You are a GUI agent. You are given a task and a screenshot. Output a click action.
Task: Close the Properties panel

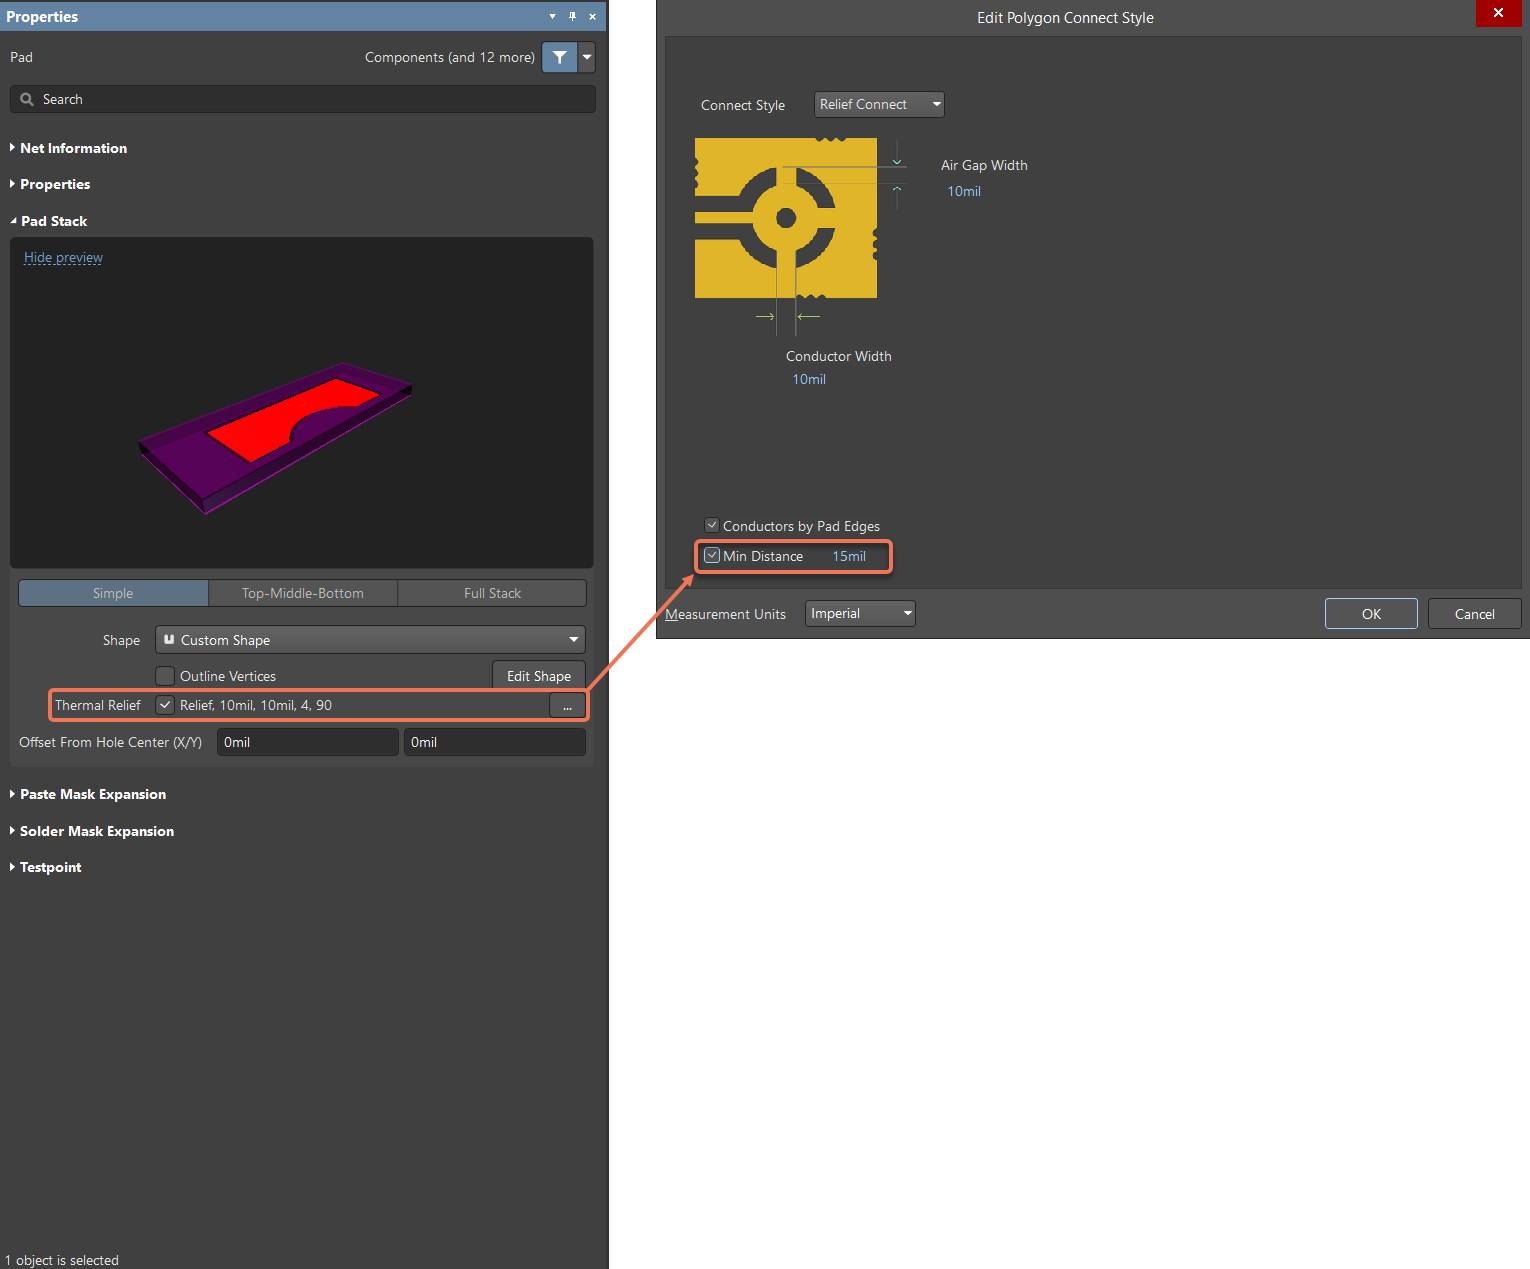point(592,16)
